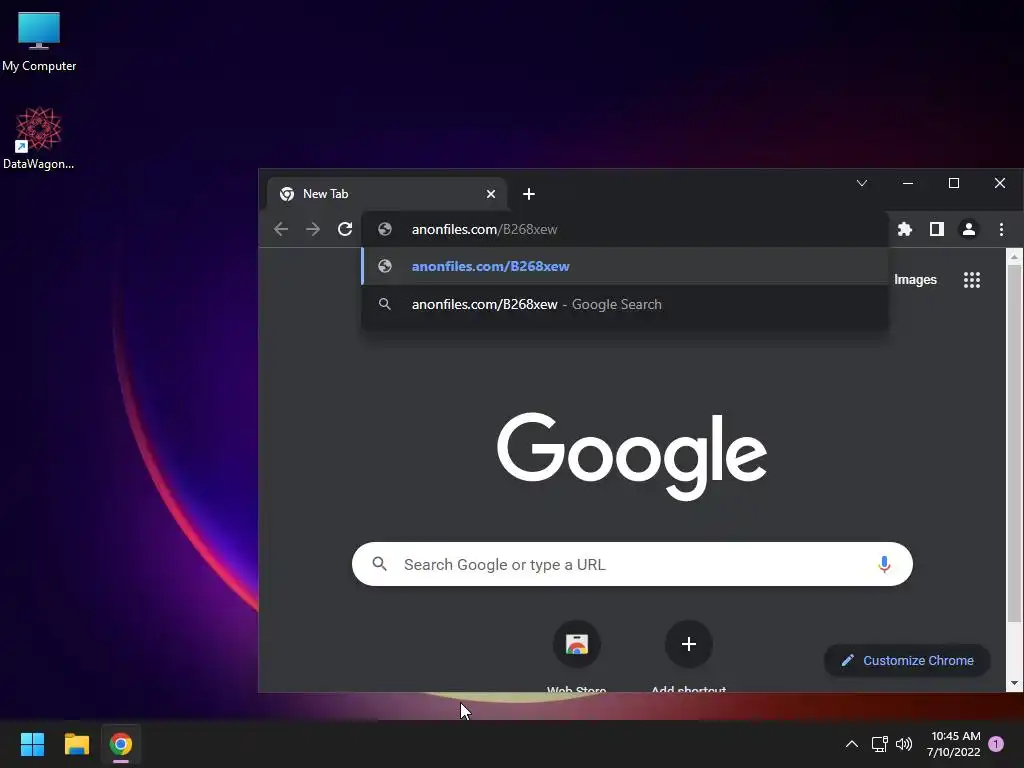Click the globe icon in address bar
The height and width of the screenshot is (768, 1024).
tap(385, 229)
